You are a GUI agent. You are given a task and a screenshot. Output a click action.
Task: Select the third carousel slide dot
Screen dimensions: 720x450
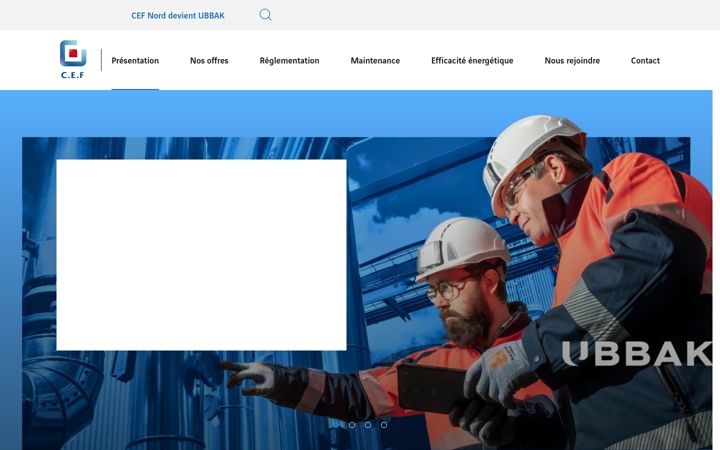(x=384, y=425)
